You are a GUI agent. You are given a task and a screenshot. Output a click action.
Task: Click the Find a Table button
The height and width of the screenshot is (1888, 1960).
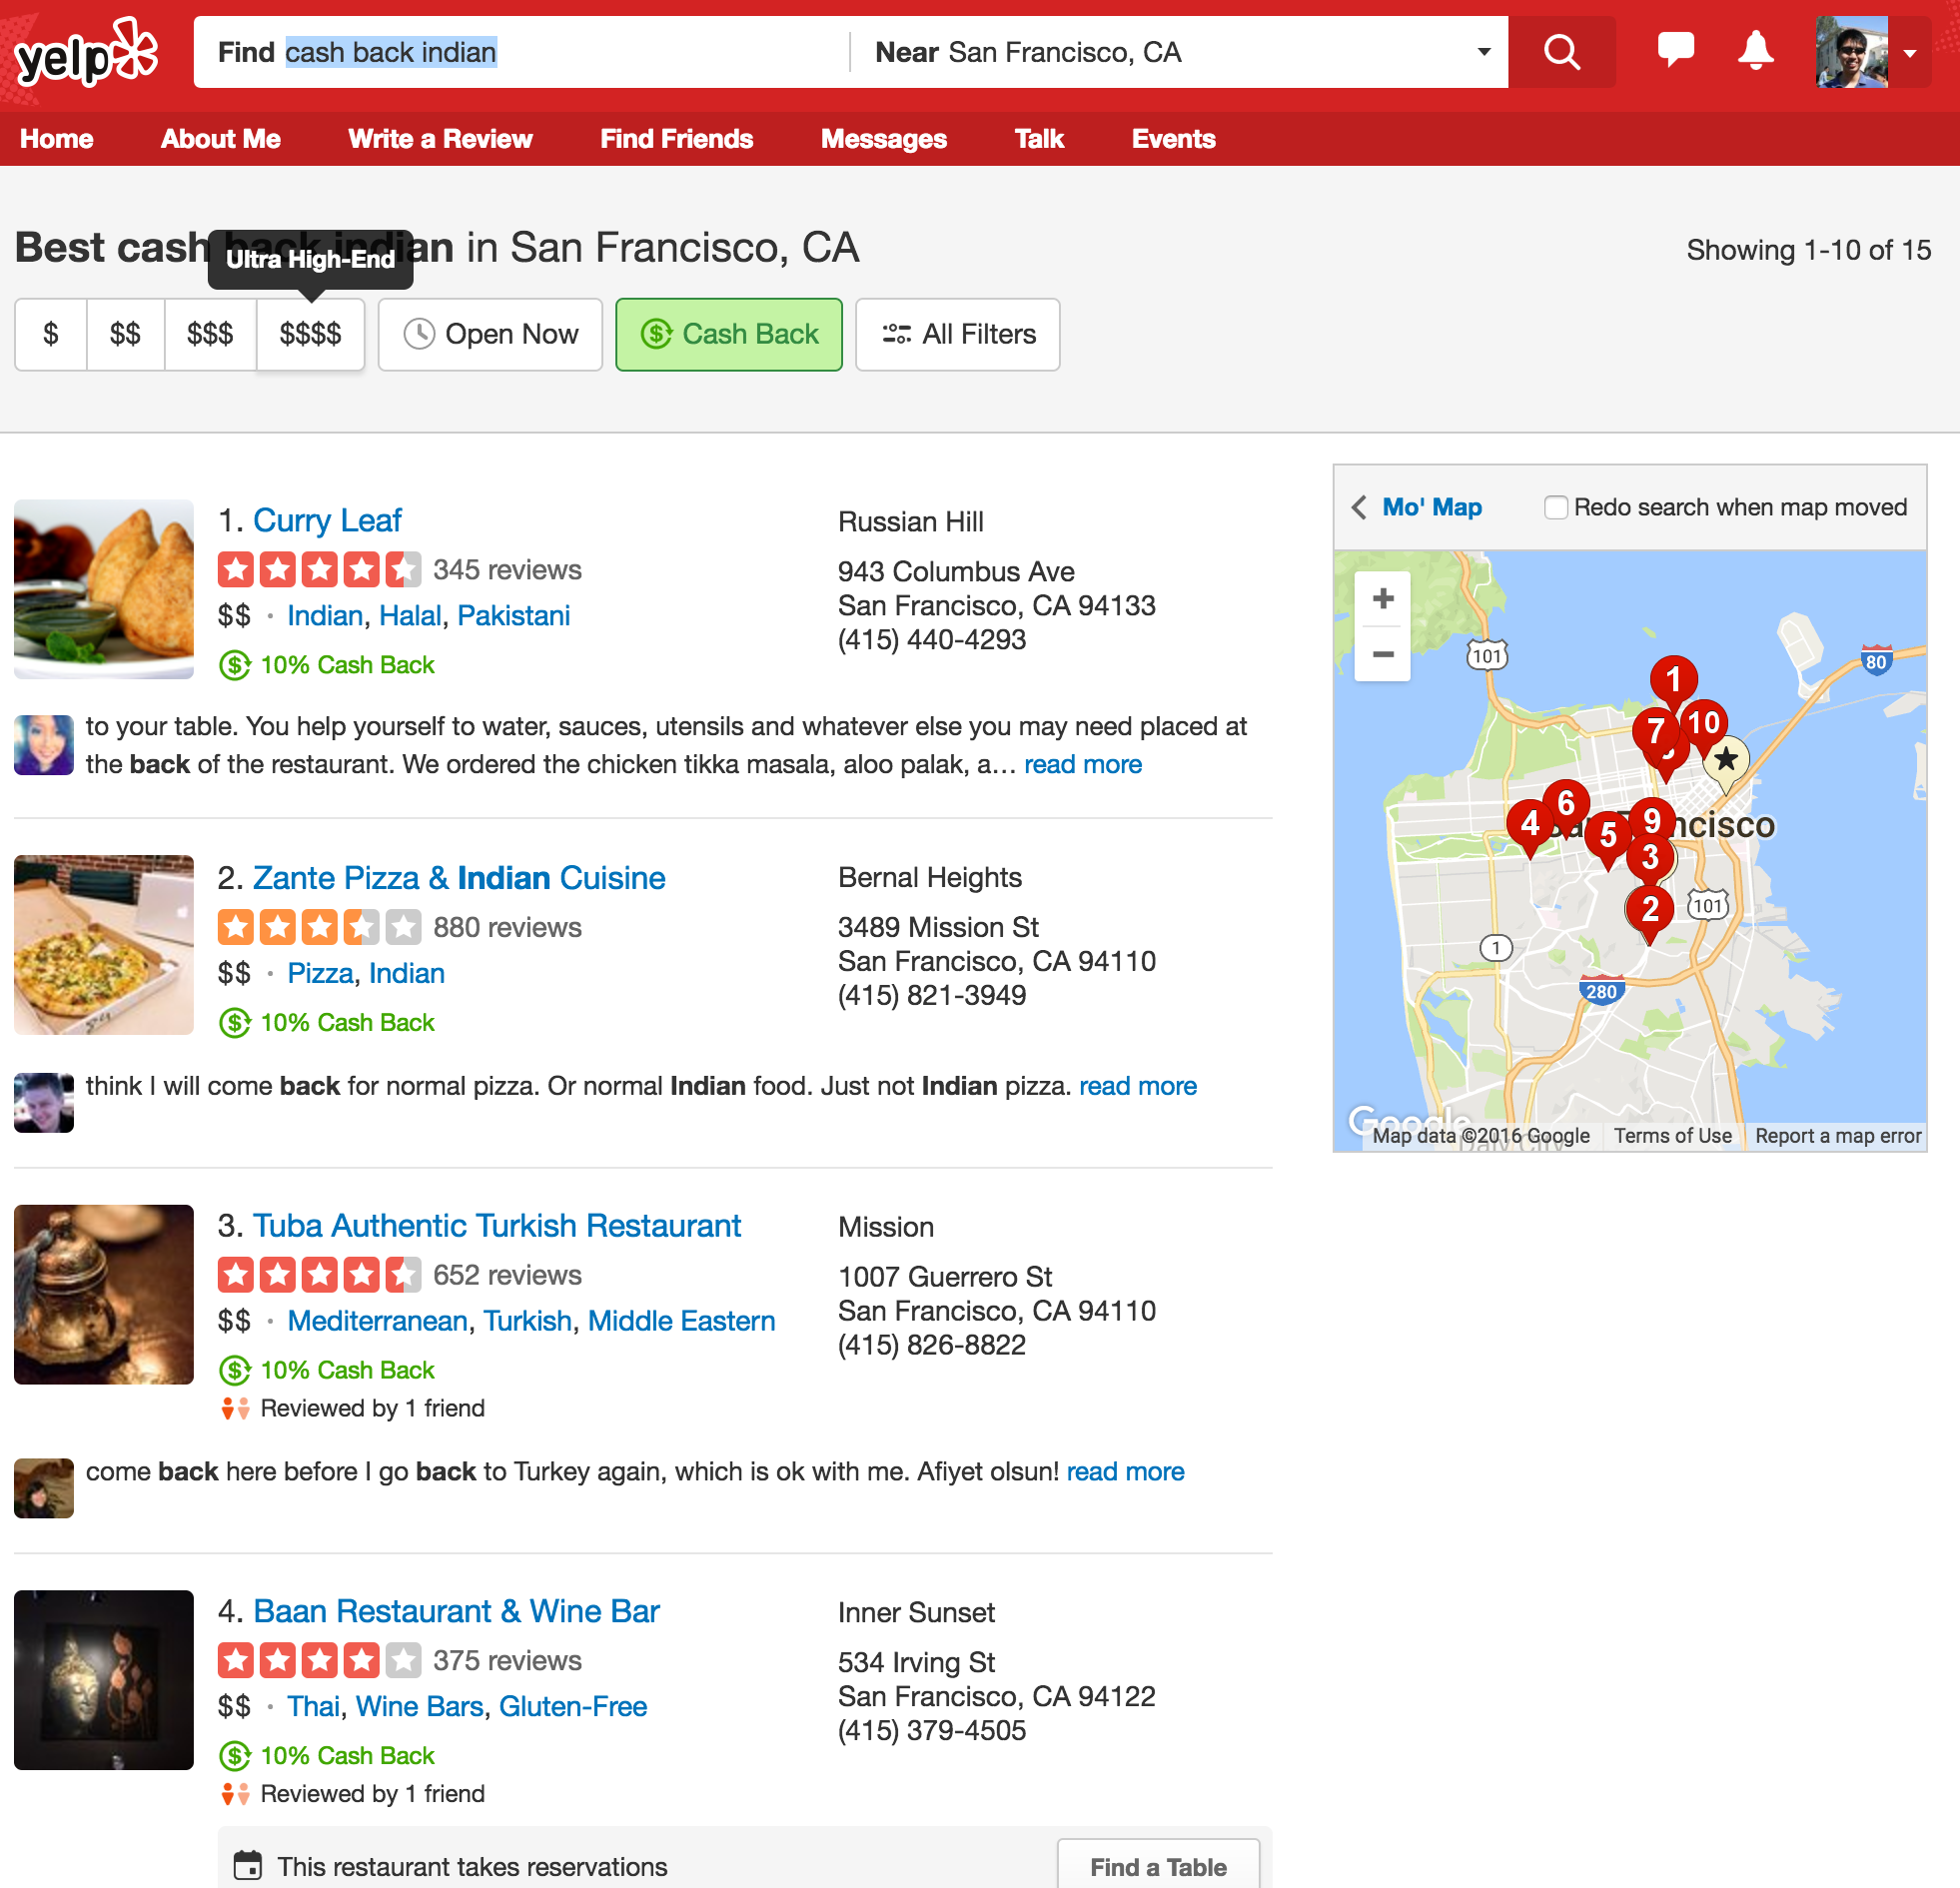click(1157, 1866)
